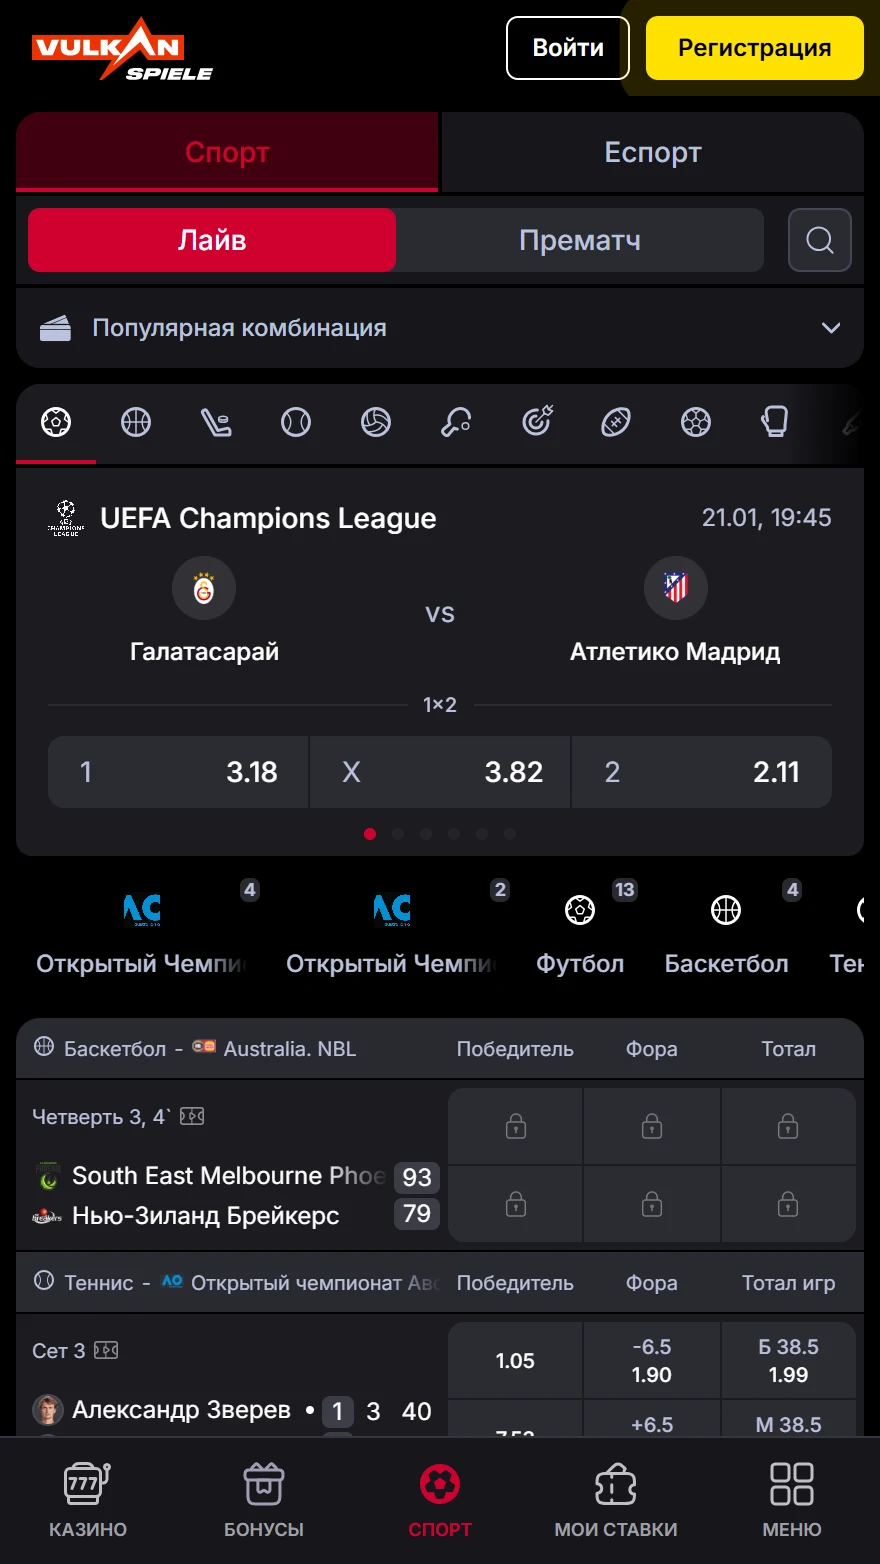Choose the American football icon
This screenshot has height=1564, width=880.
click(616, 423)
